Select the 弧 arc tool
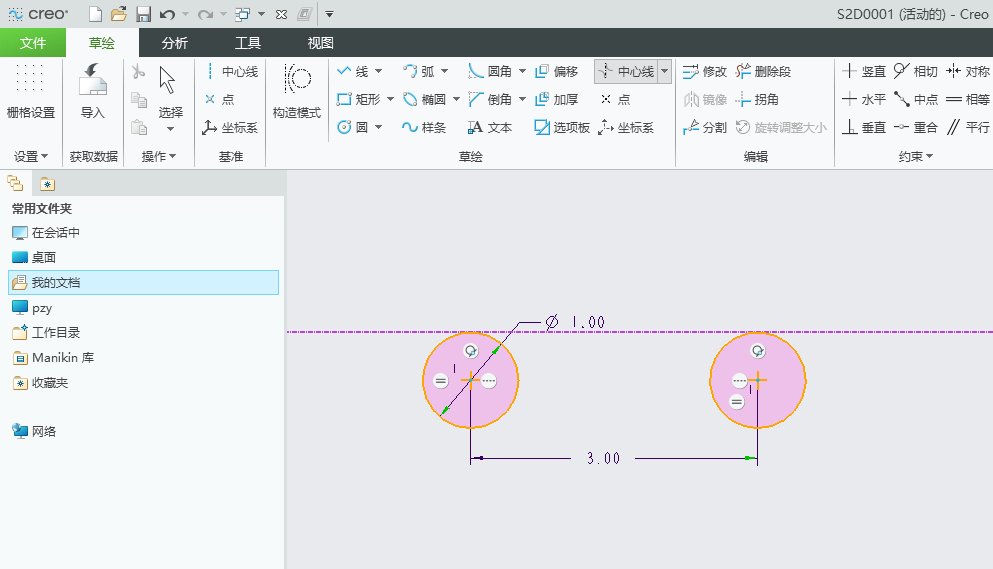 (x=419, y=72)
